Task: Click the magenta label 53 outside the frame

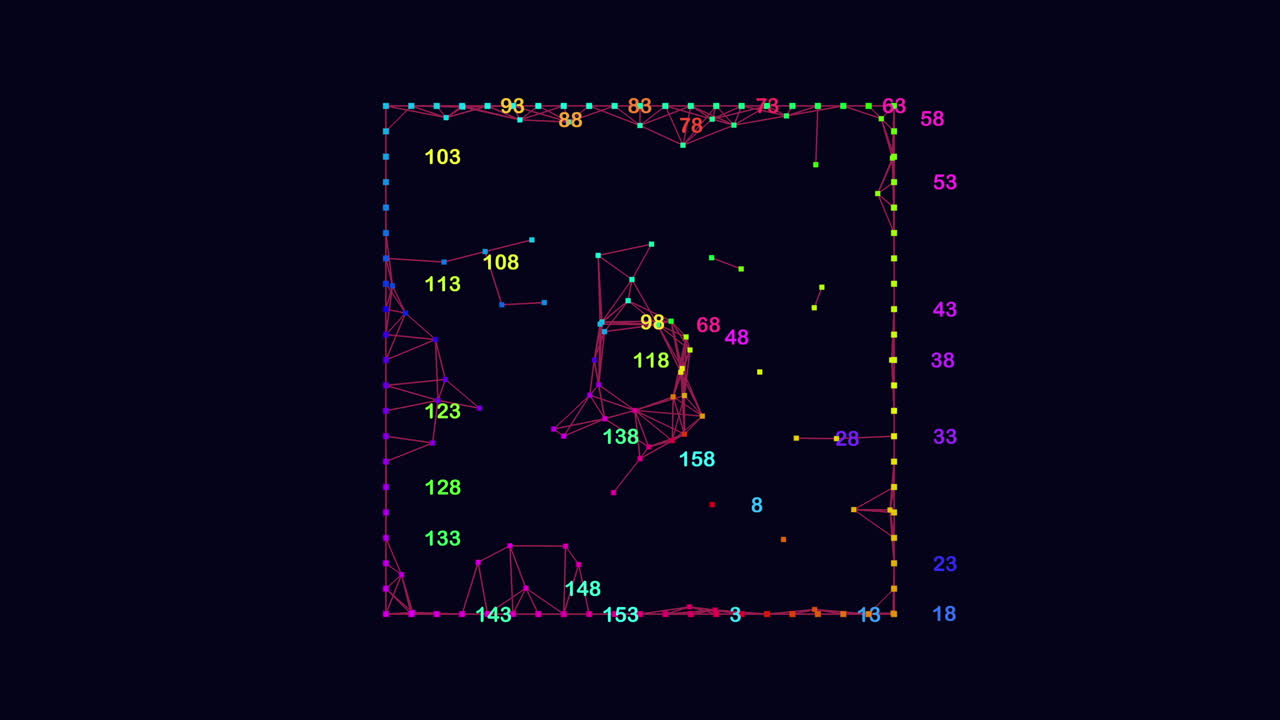Action: coord(945,183)
